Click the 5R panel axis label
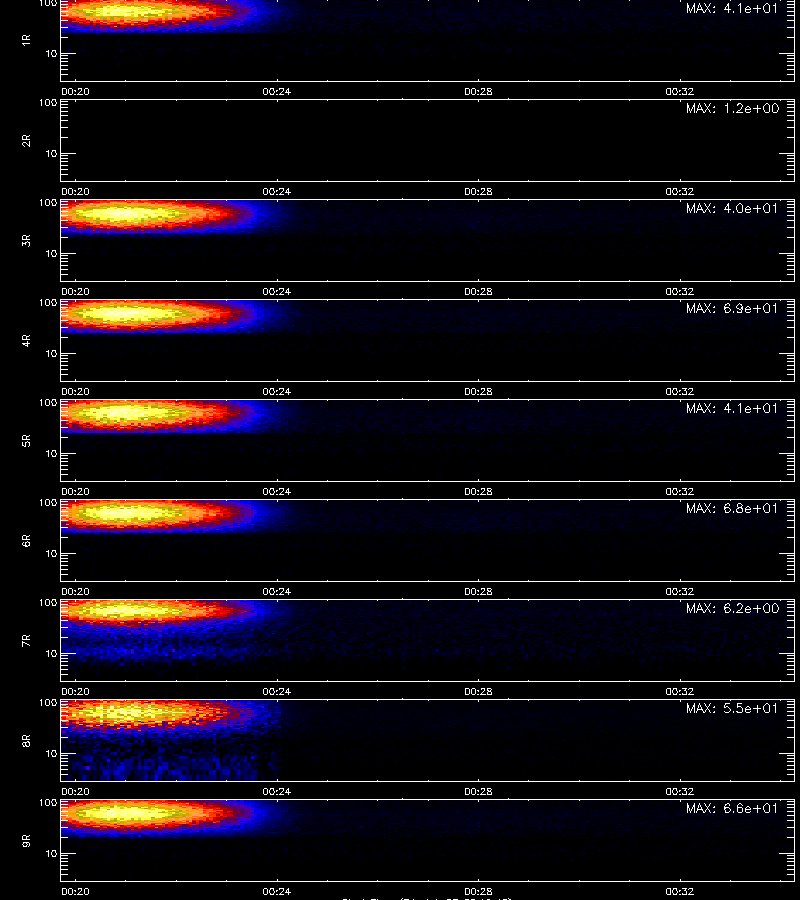The image size is (800, 900). click(x=26, y=441)
